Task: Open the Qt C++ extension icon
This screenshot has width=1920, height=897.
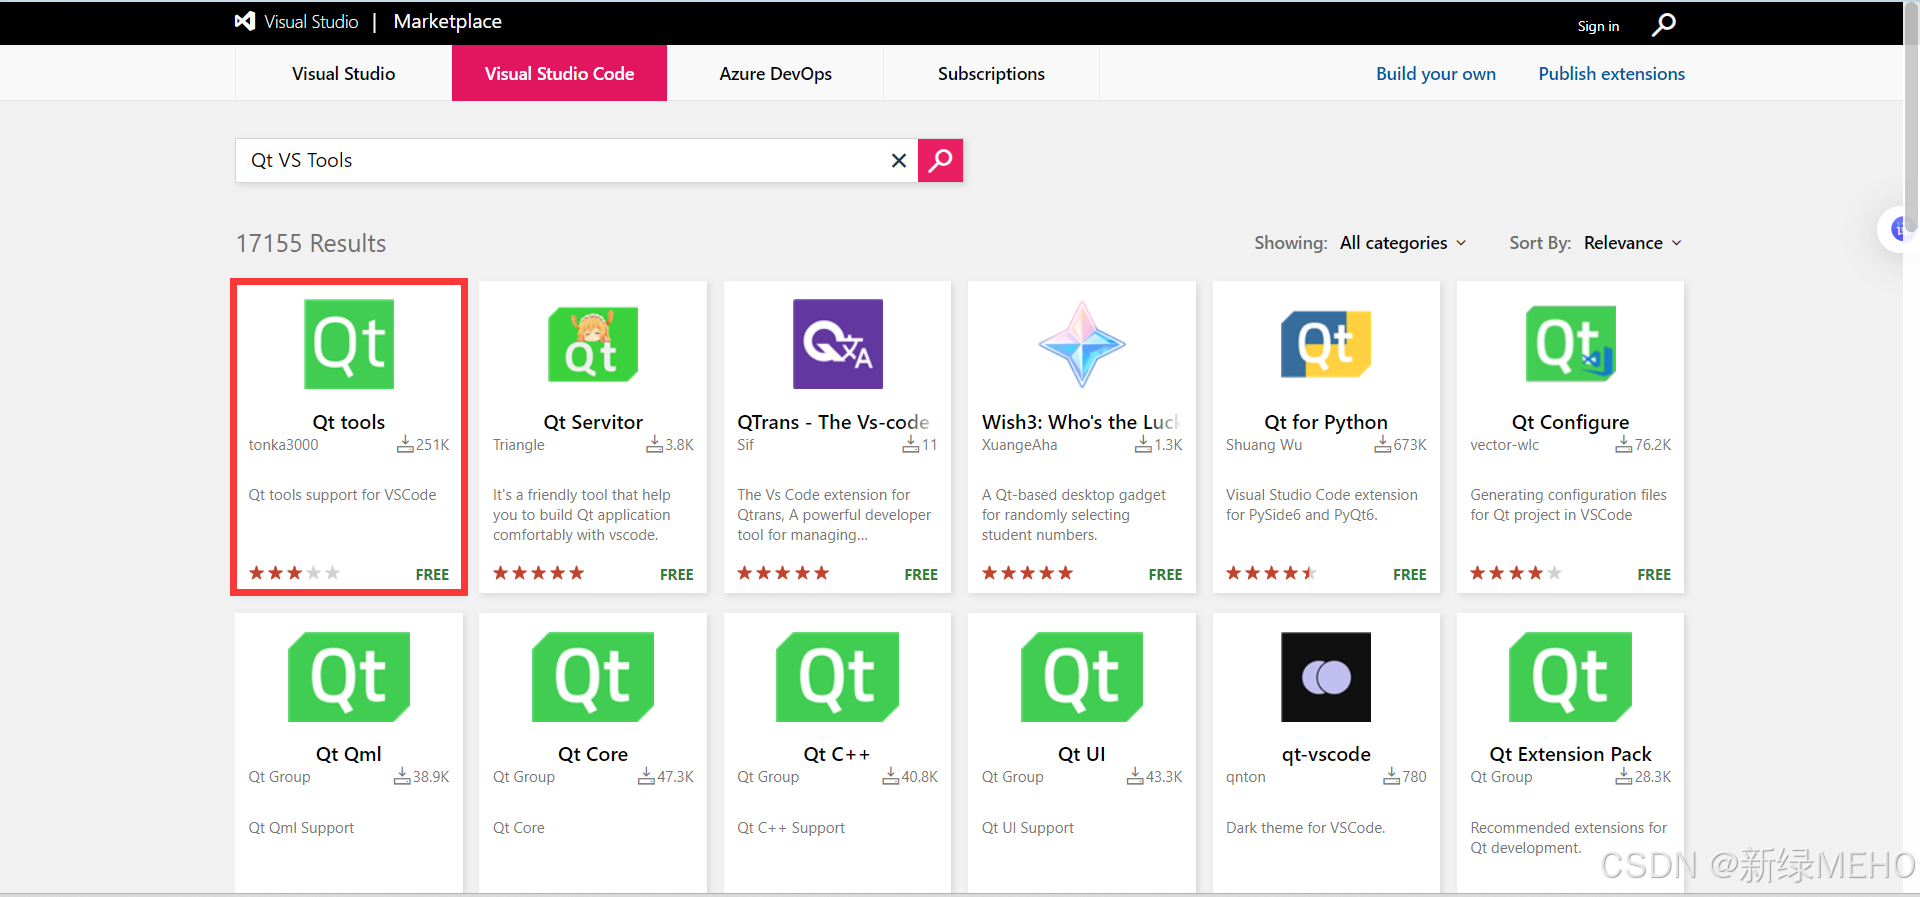Action: coord(838,677)
